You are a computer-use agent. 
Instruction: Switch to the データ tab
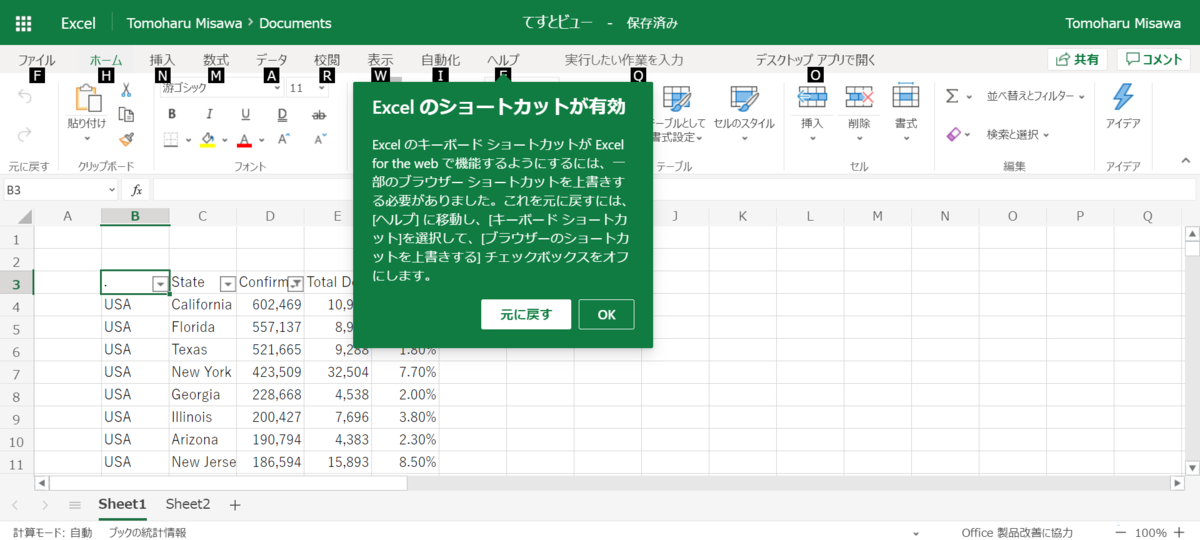tap(271, 60)
